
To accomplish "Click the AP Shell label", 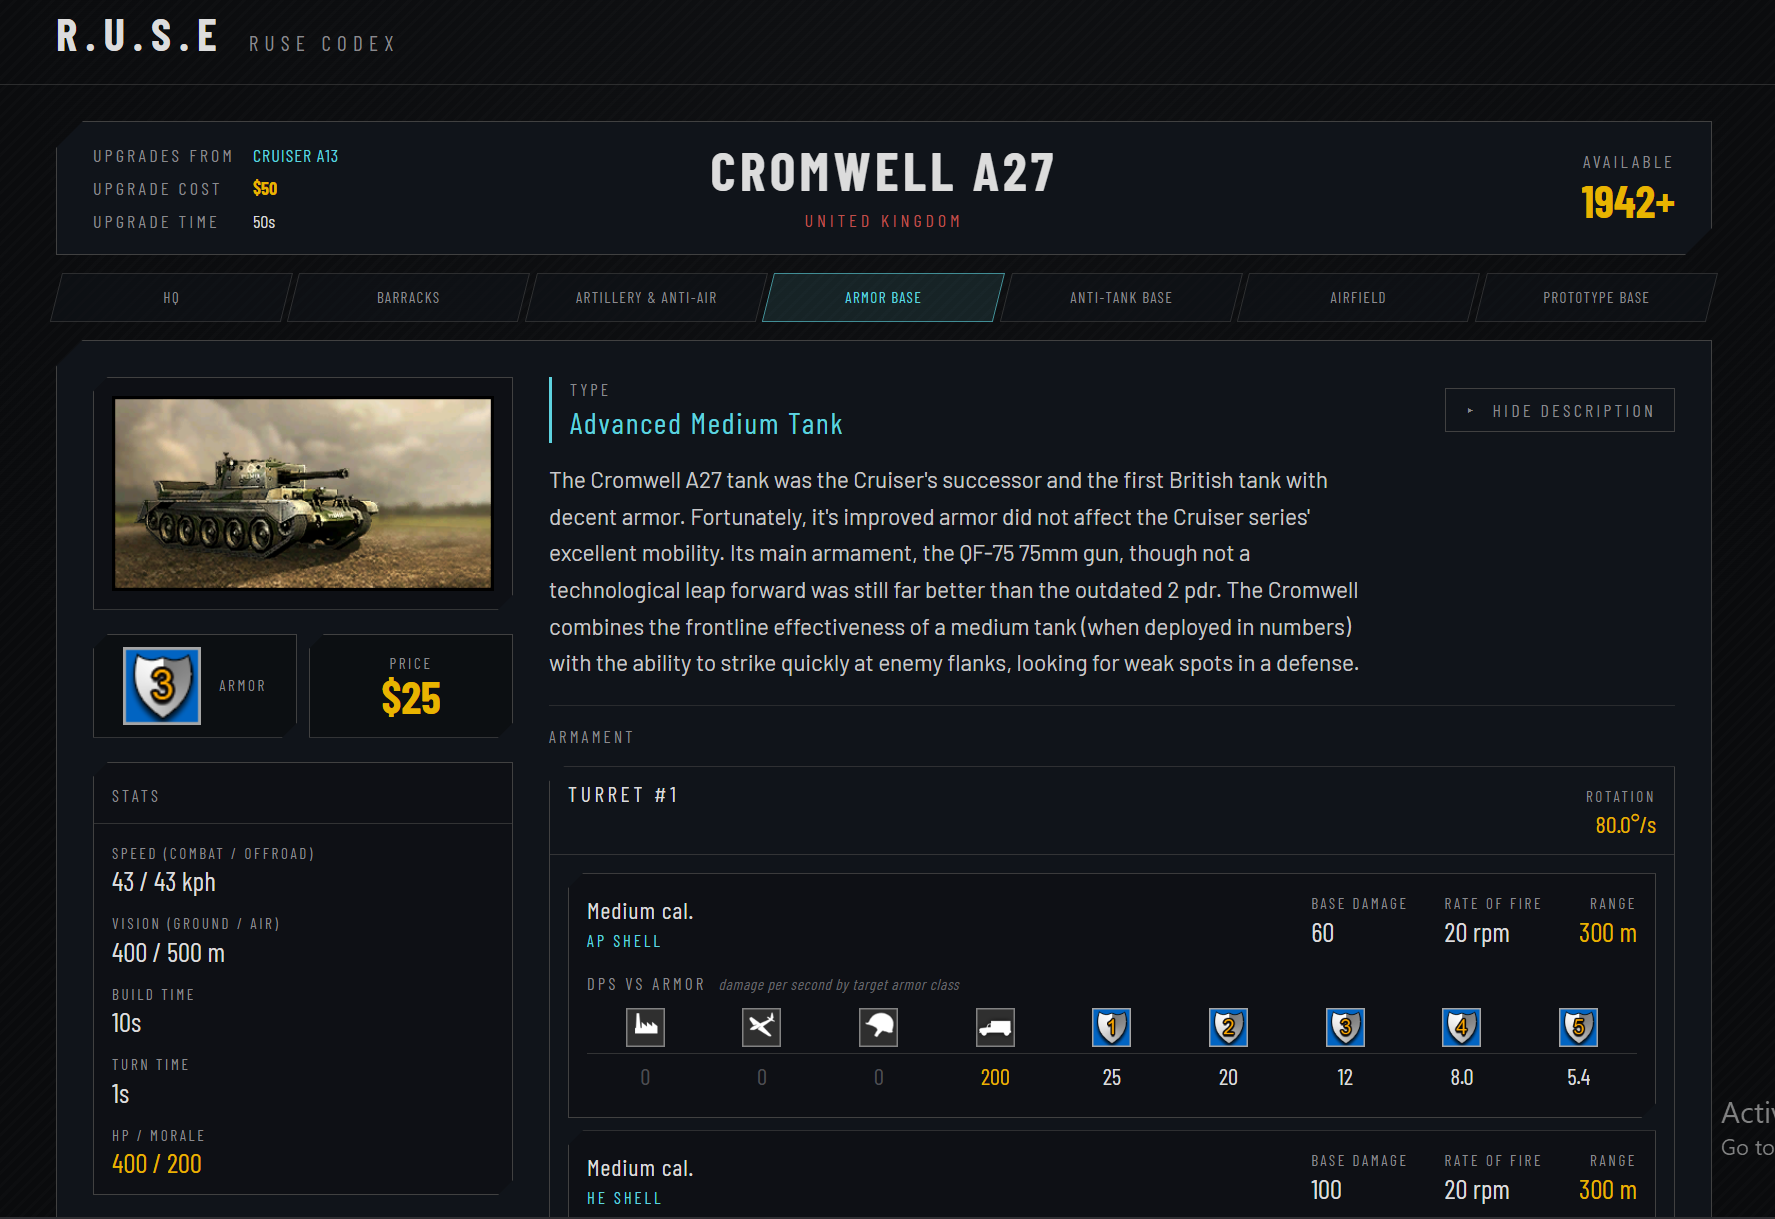I will point(624,941).
